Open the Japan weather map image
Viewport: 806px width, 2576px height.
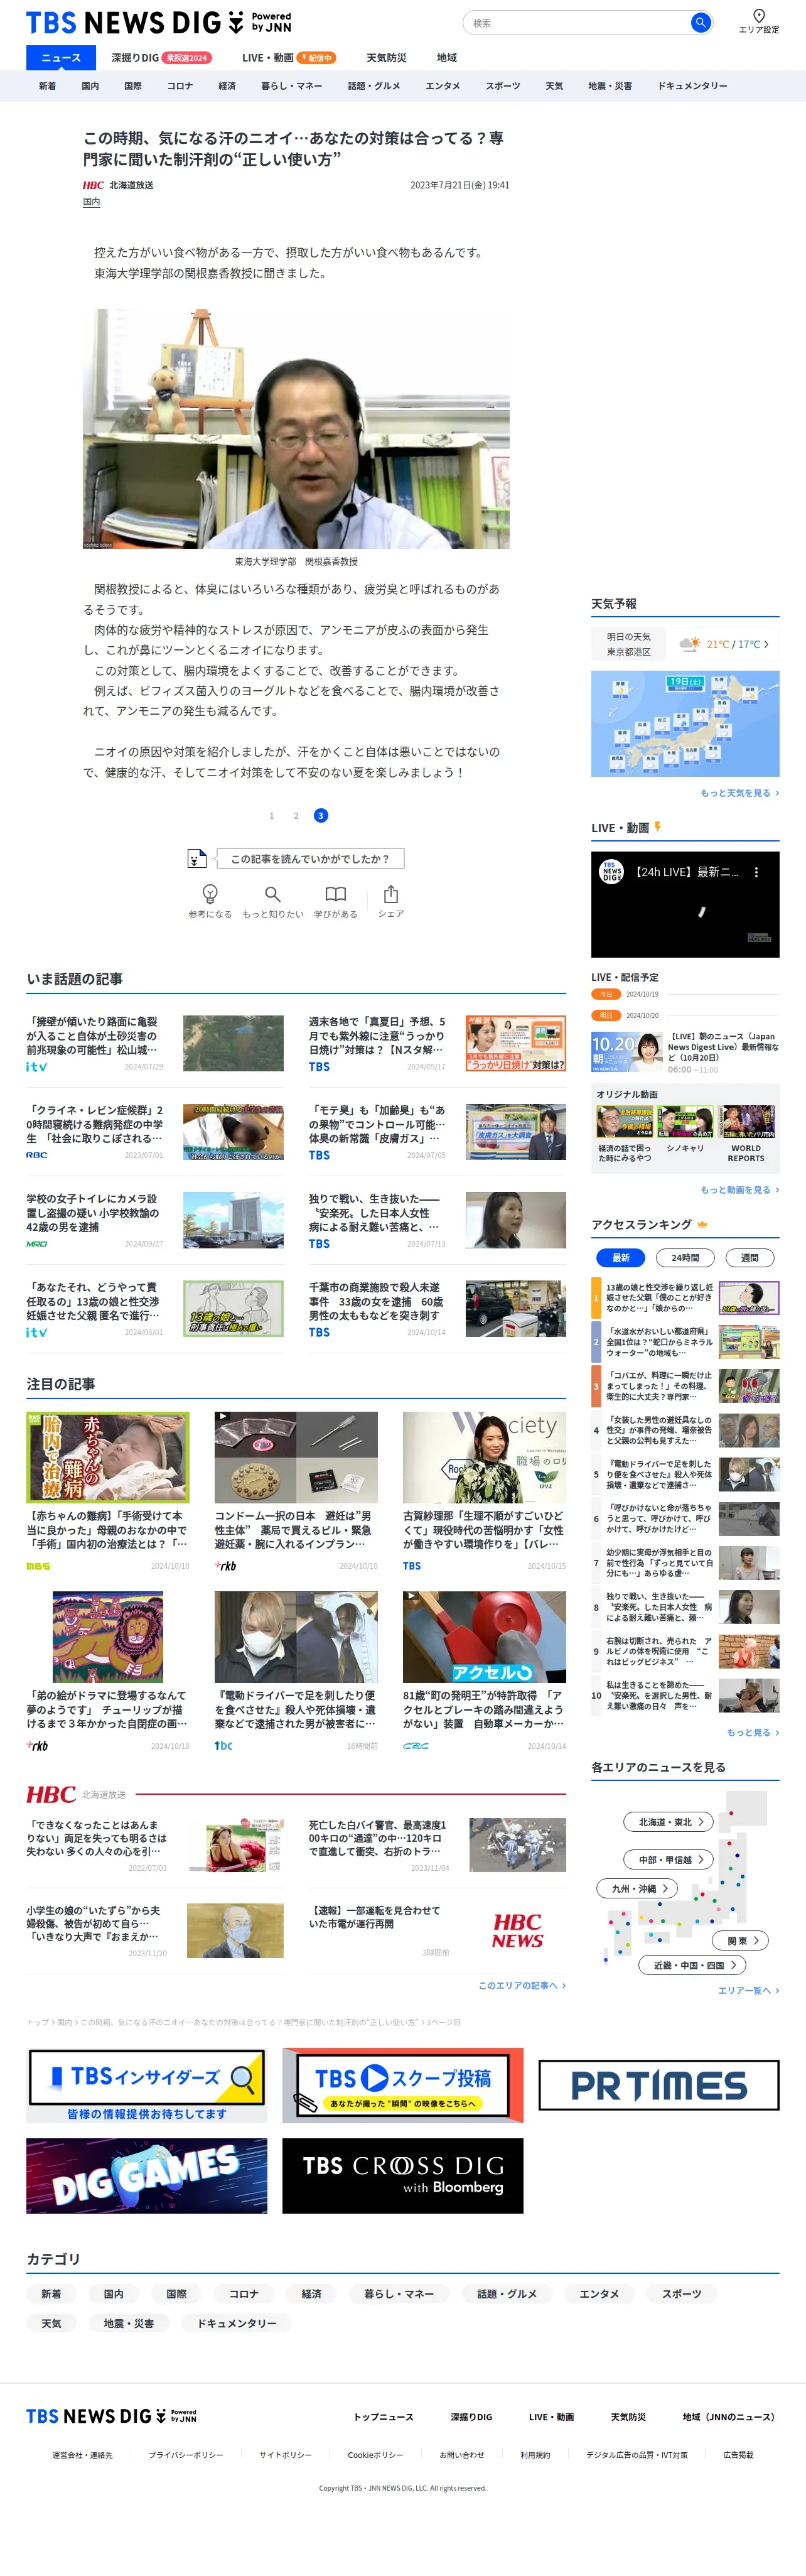[x=685, y=723]
